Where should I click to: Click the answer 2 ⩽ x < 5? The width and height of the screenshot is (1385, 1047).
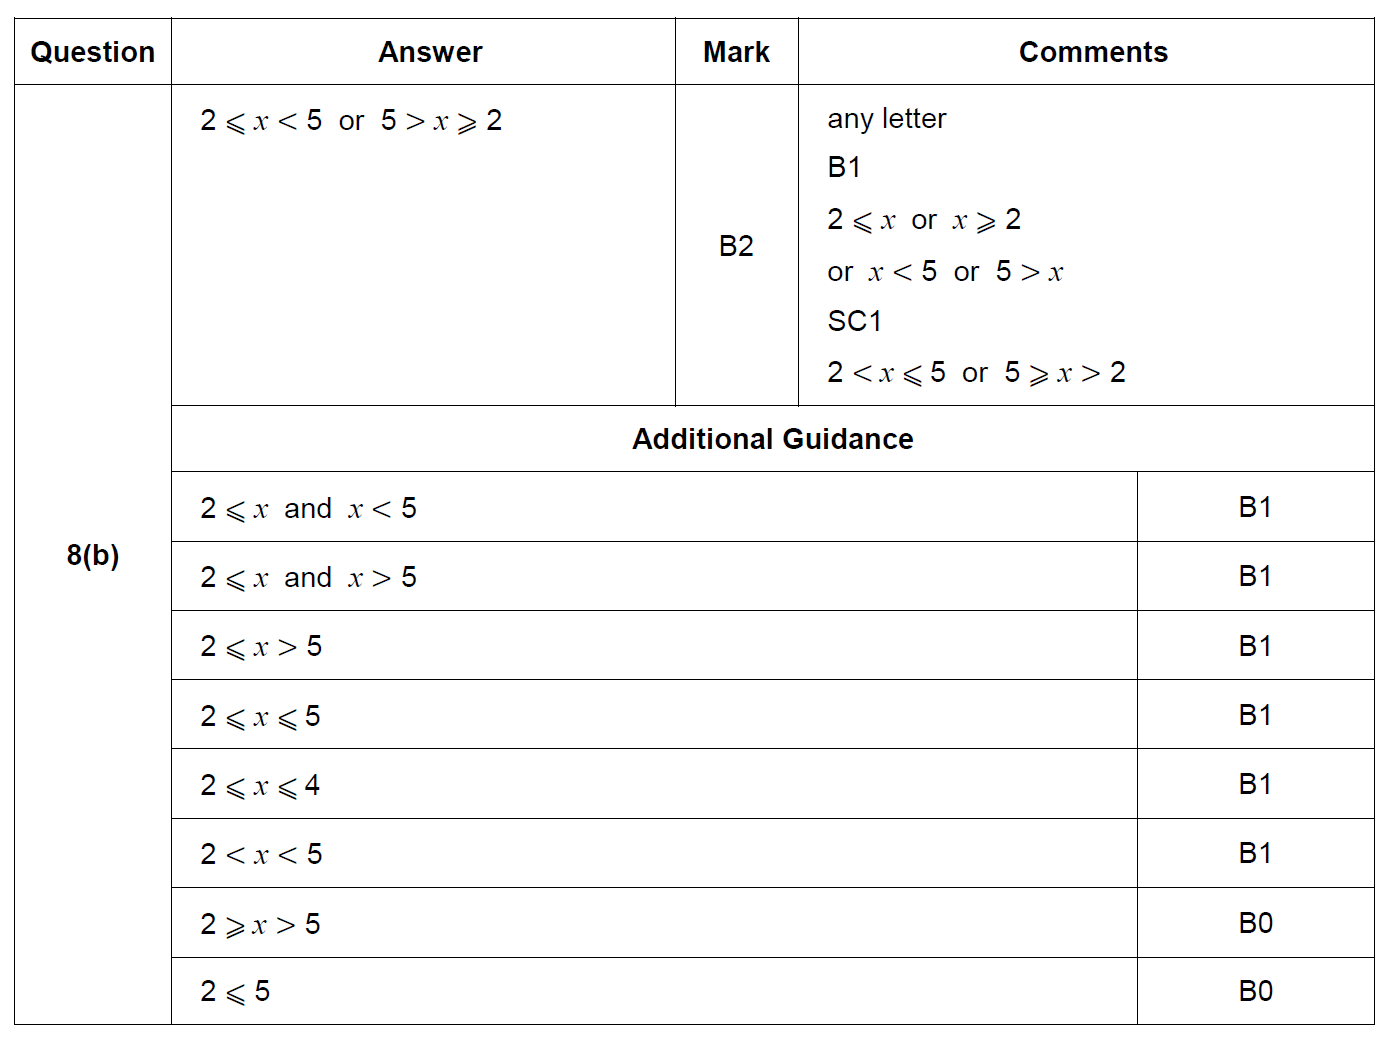[x=262, y=121]
